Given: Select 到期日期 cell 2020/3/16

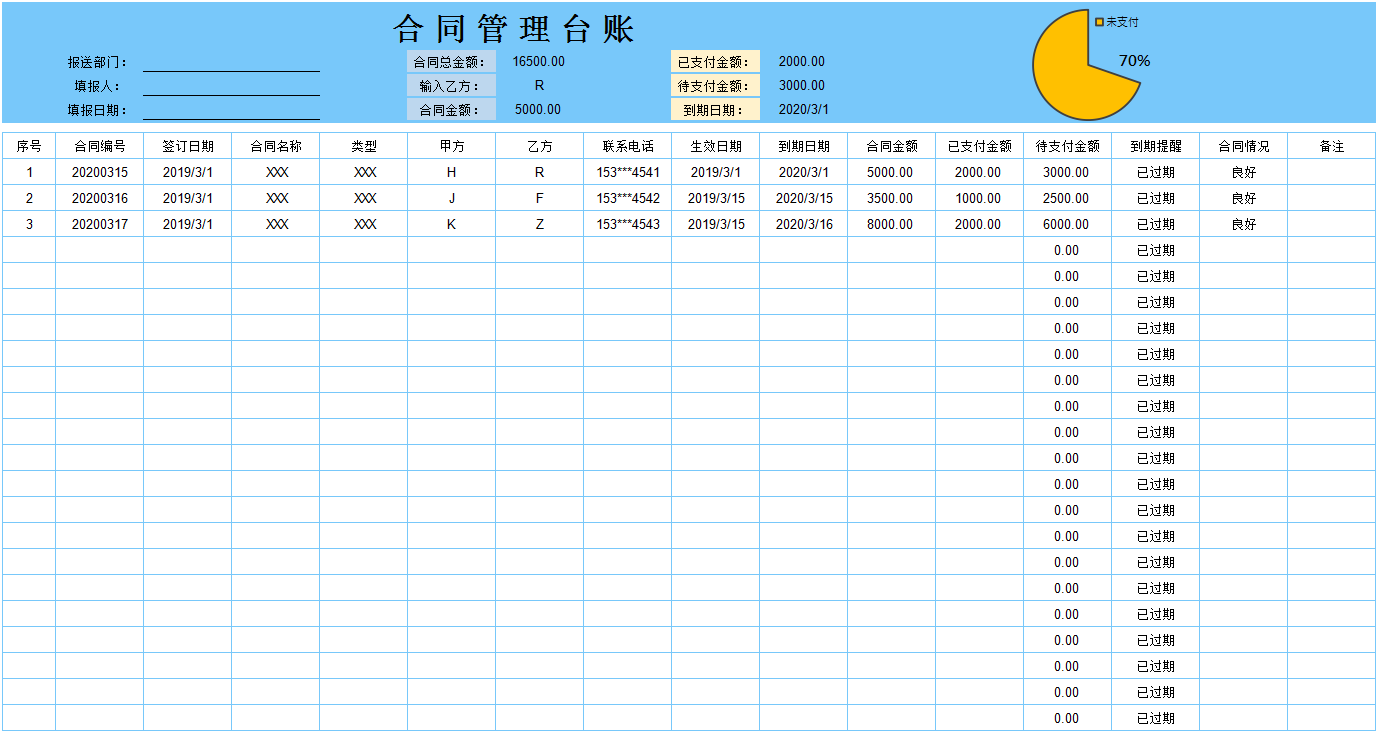Looking at the screenshot, I should click(x=804, y=224).
